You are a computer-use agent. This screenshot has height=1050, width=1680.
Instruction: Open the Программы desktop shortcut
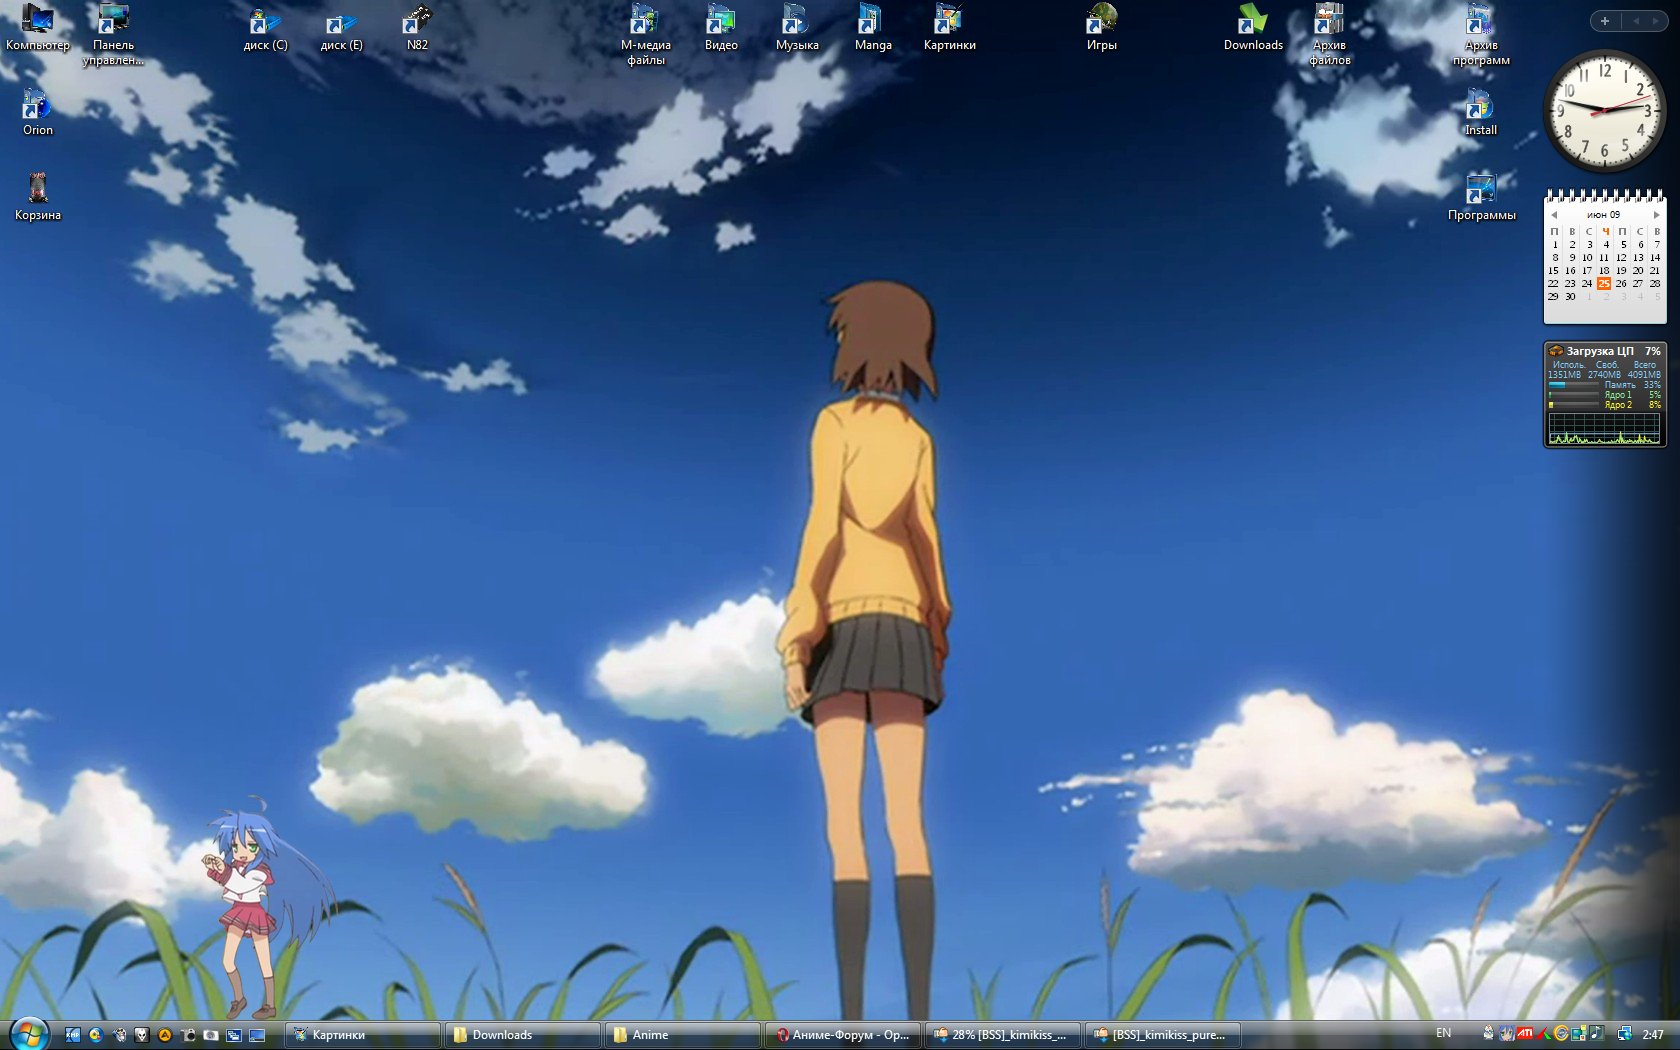(x=1481, y=197)
